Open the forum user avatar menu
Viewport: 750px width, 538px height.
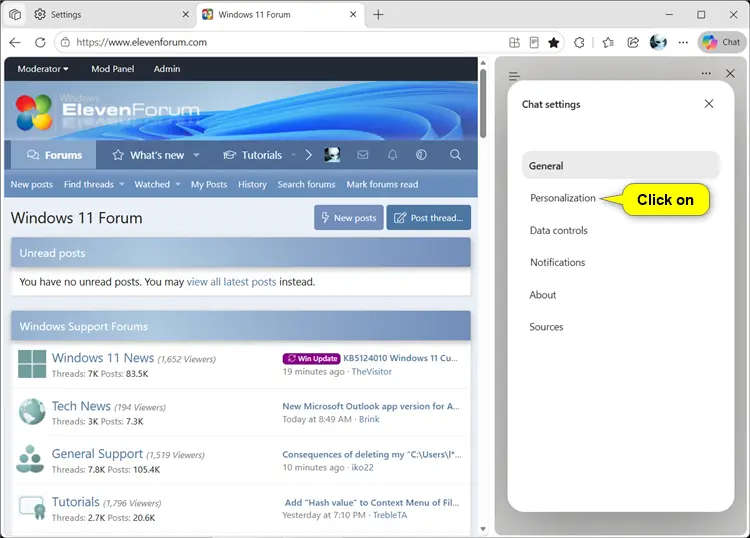pos(332,154)
